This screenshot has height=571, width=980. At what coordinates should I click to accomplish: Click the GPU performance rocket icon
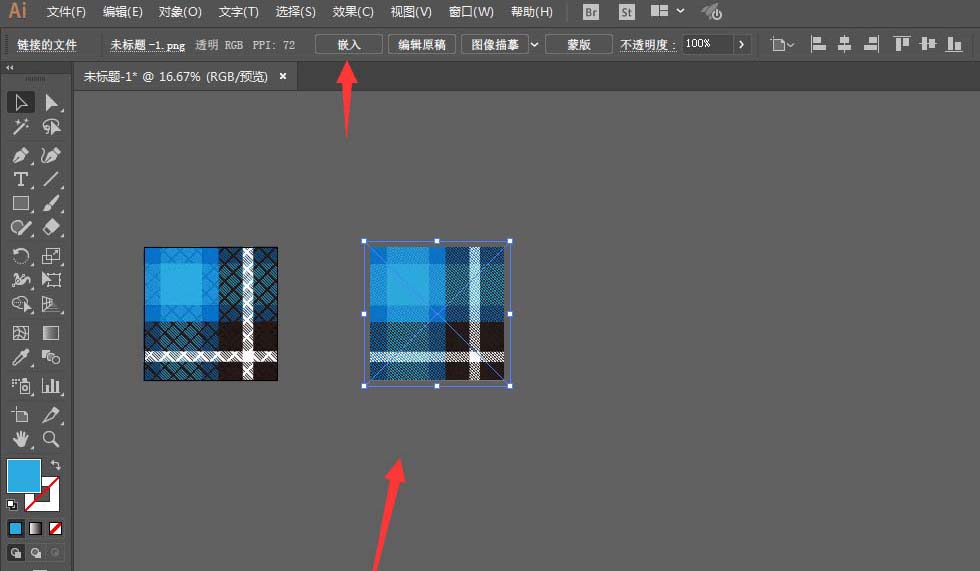click(712, 12)
